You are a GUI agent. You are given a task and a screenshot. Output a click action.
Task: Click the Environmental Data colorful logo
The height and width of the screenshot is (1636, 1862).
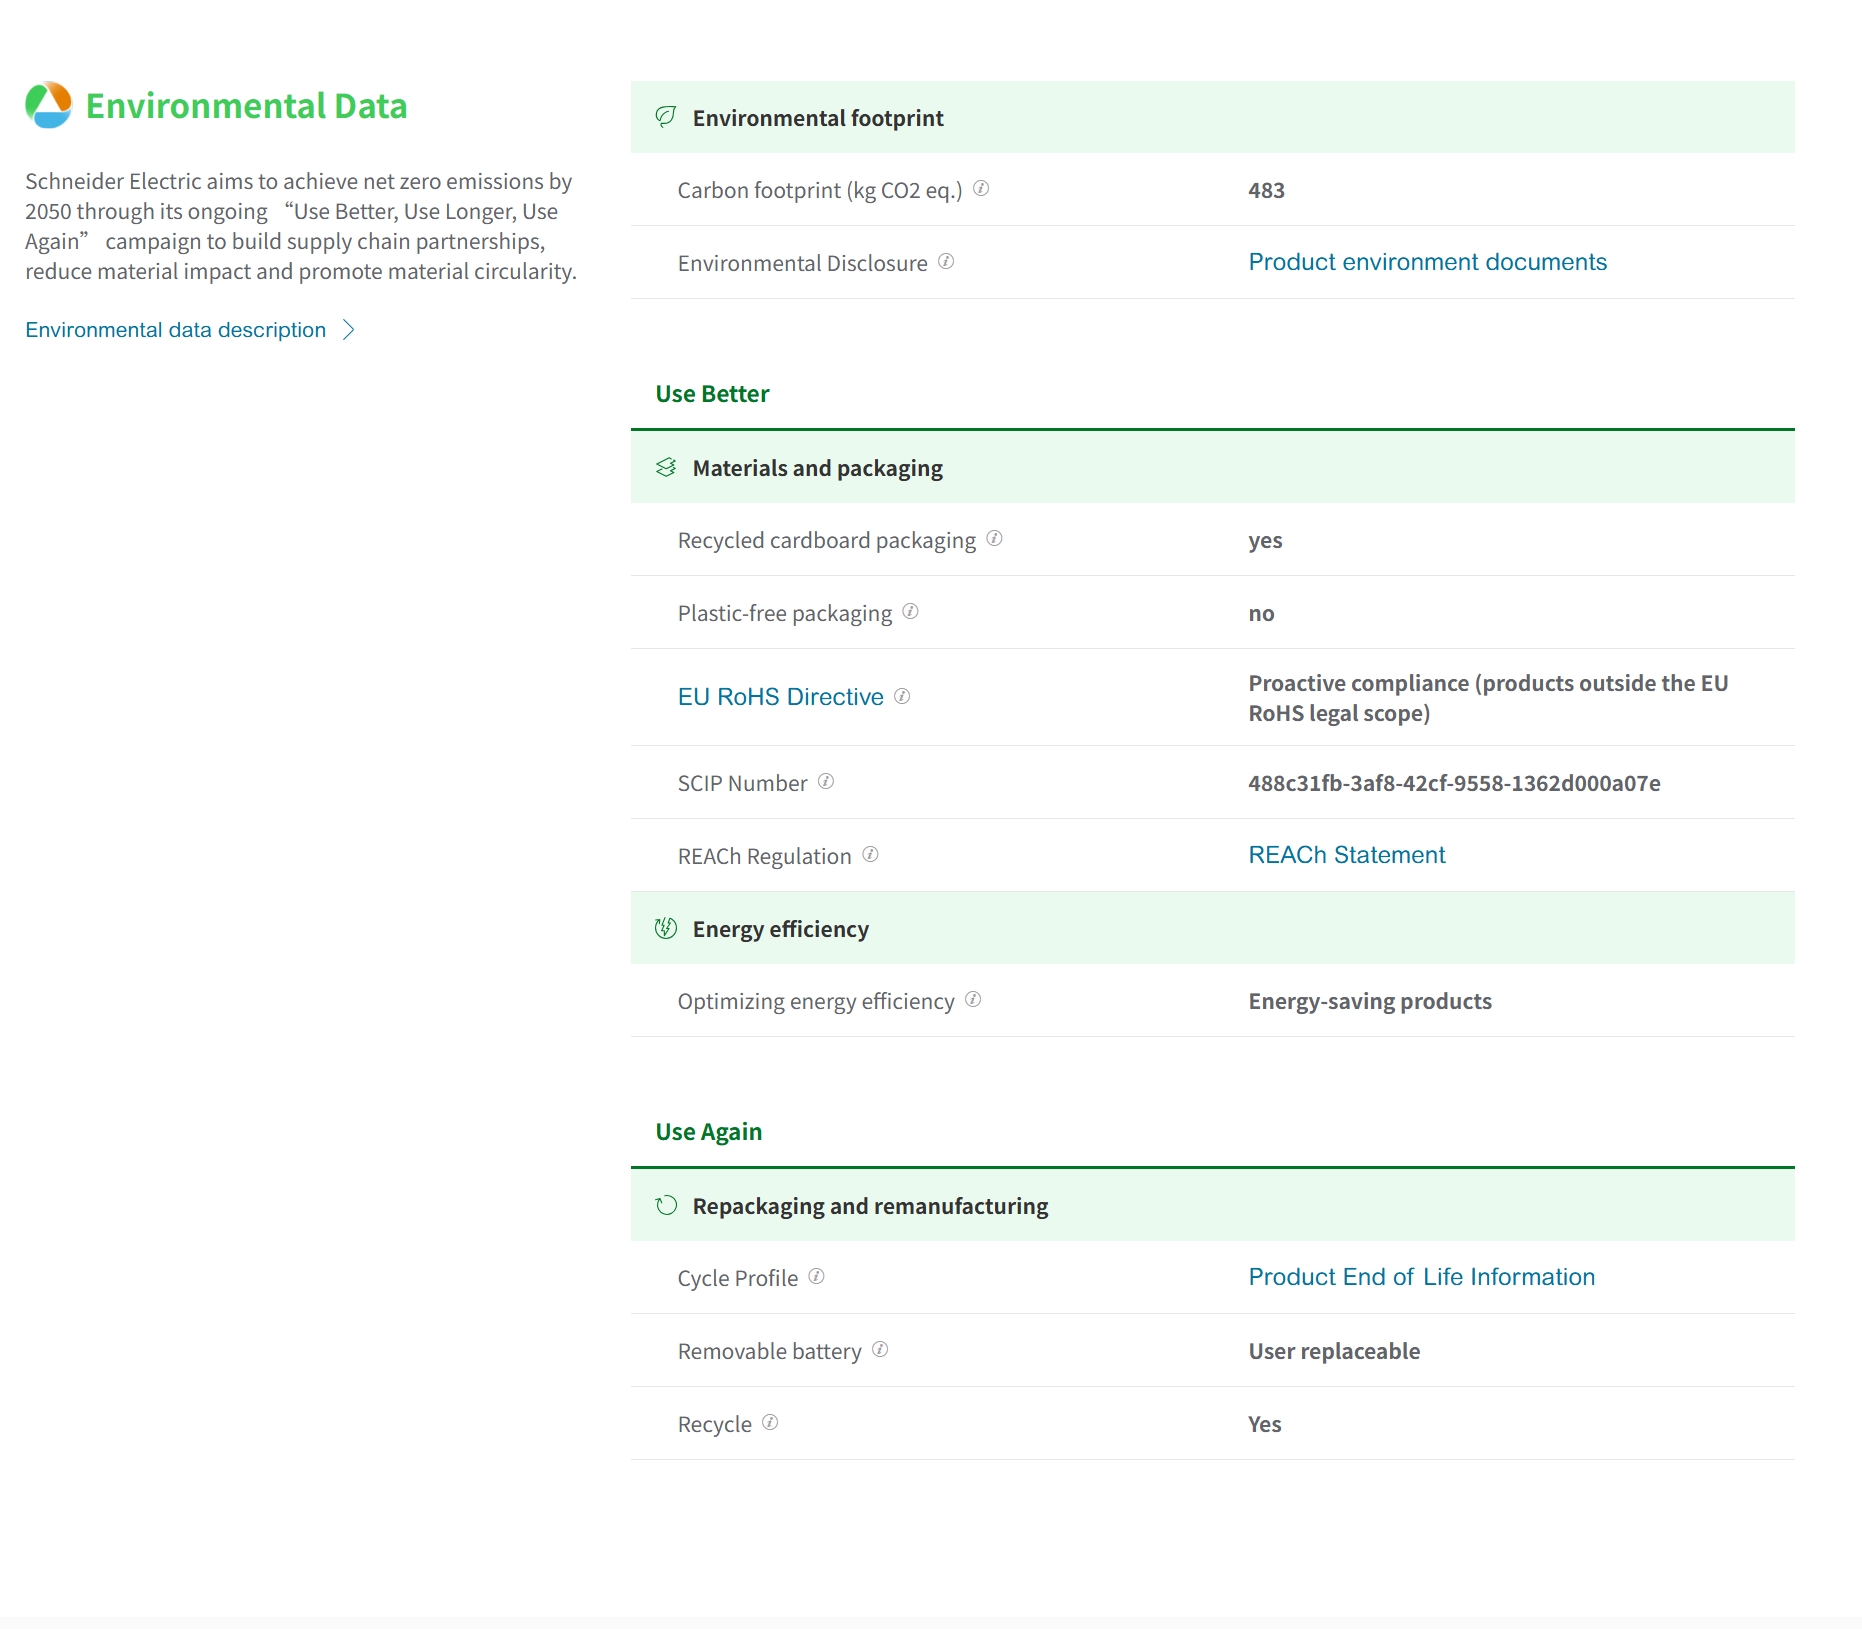(48, 105)
